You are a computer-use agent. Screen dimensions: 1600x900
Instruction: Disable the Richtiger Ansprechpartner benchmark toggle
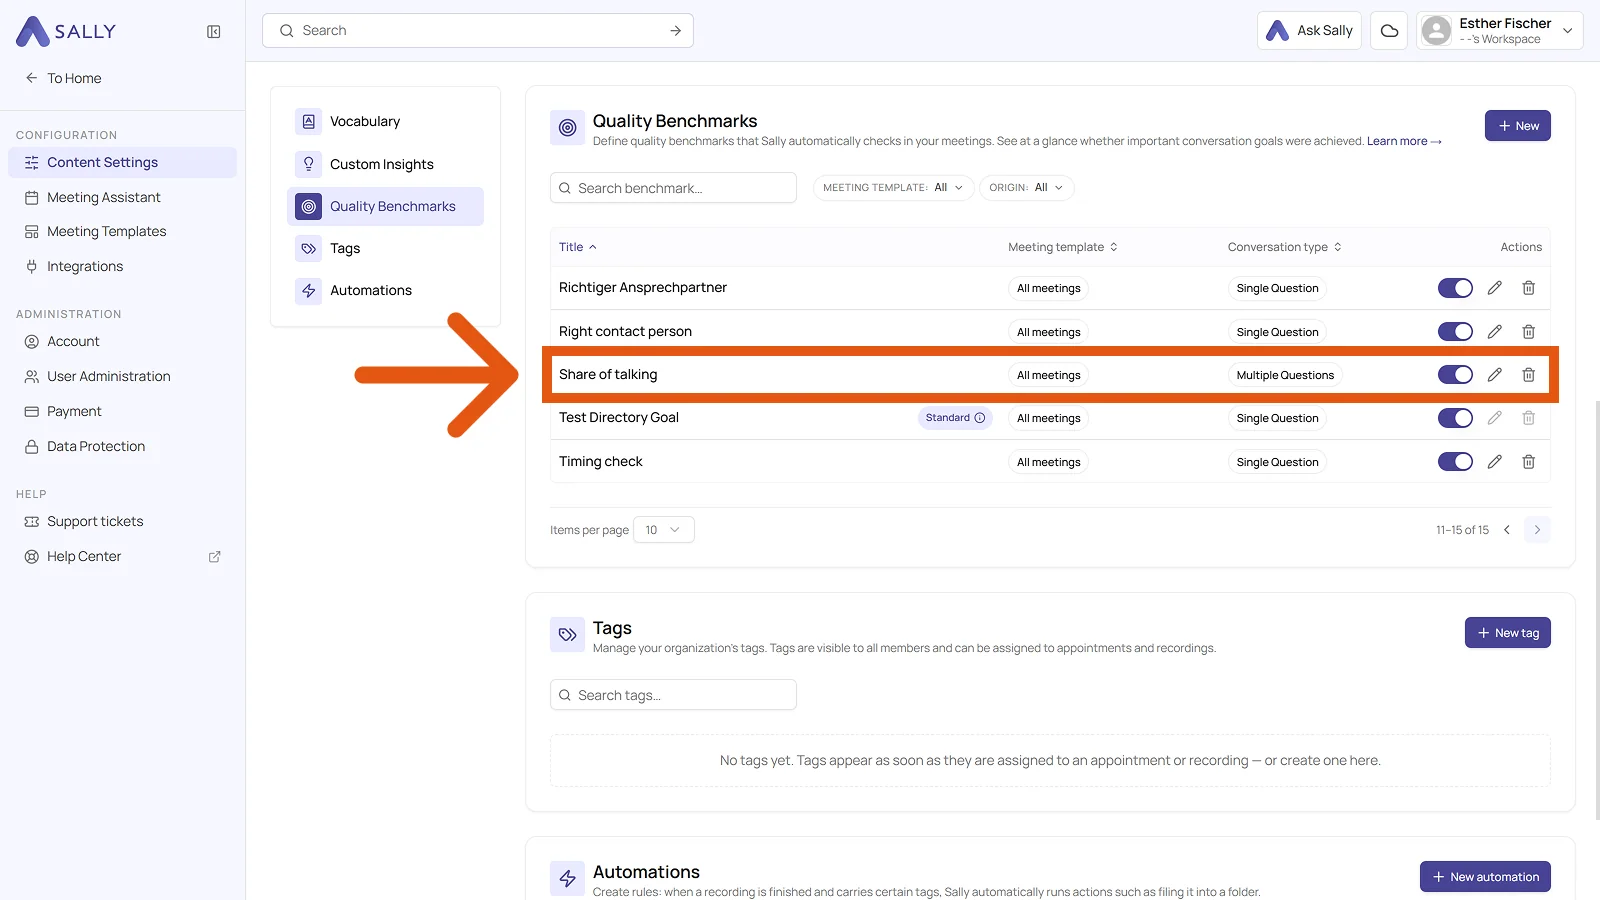click(1455, 288)
